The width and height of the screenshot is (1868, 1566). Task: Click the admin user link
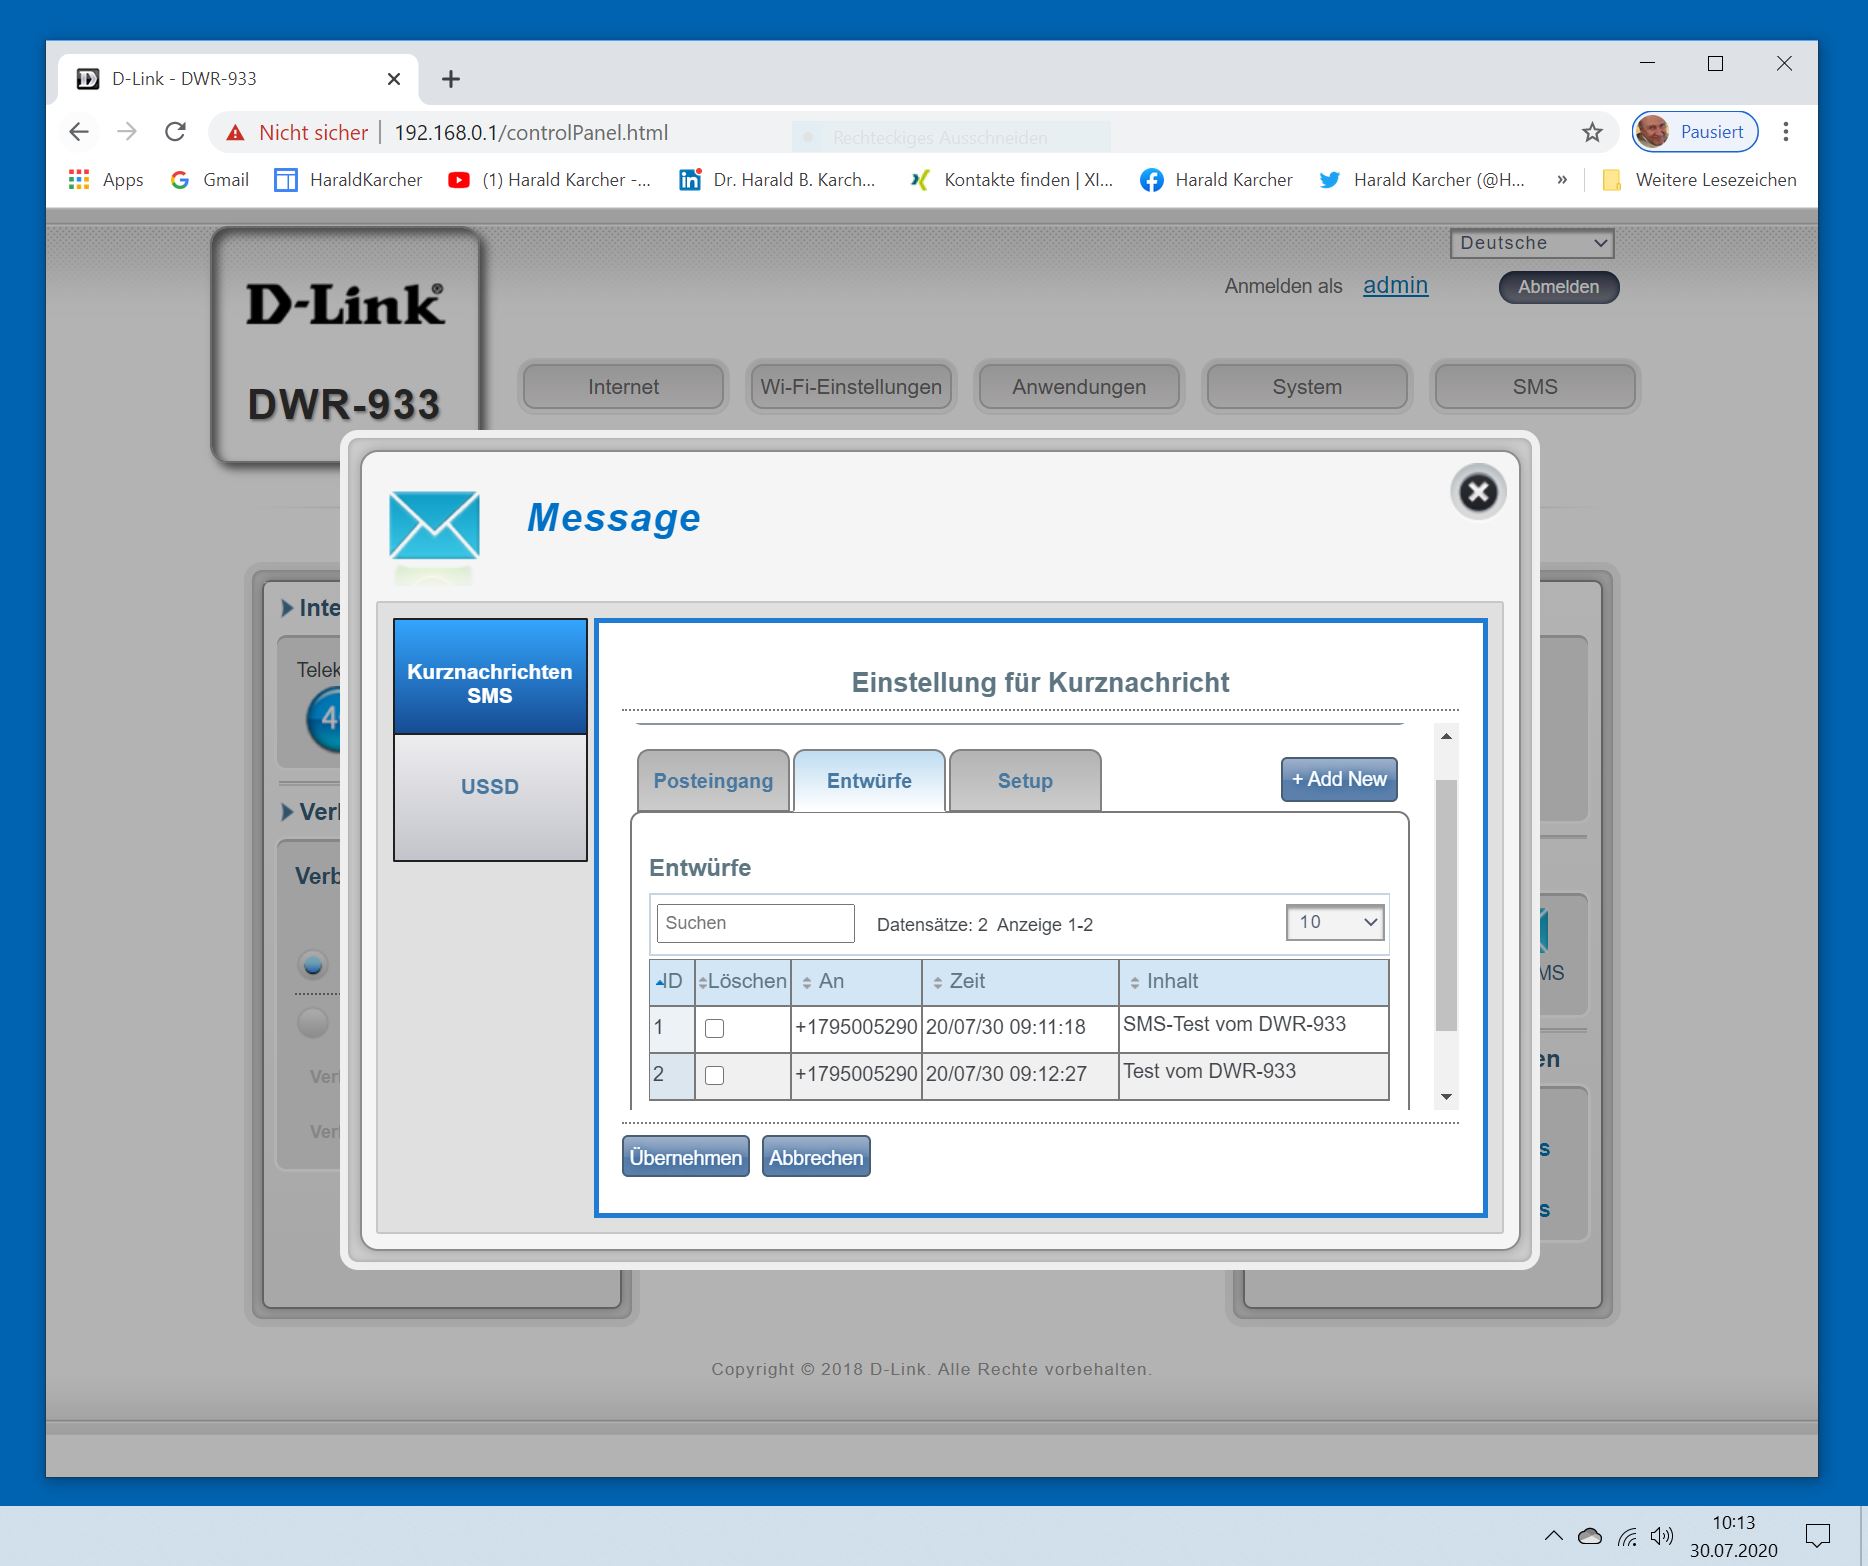[1395, 285]
